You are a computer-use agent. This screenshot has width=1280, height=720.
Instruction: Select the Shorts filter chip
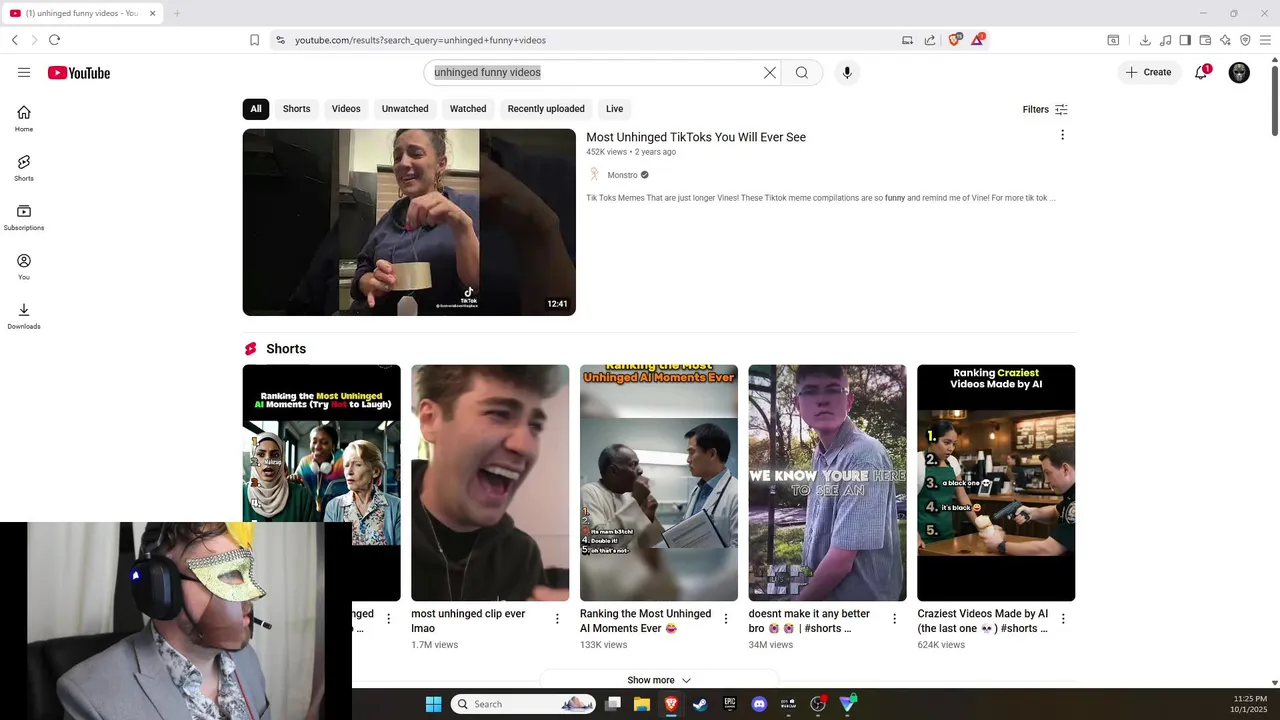click(x=296, y=109)
